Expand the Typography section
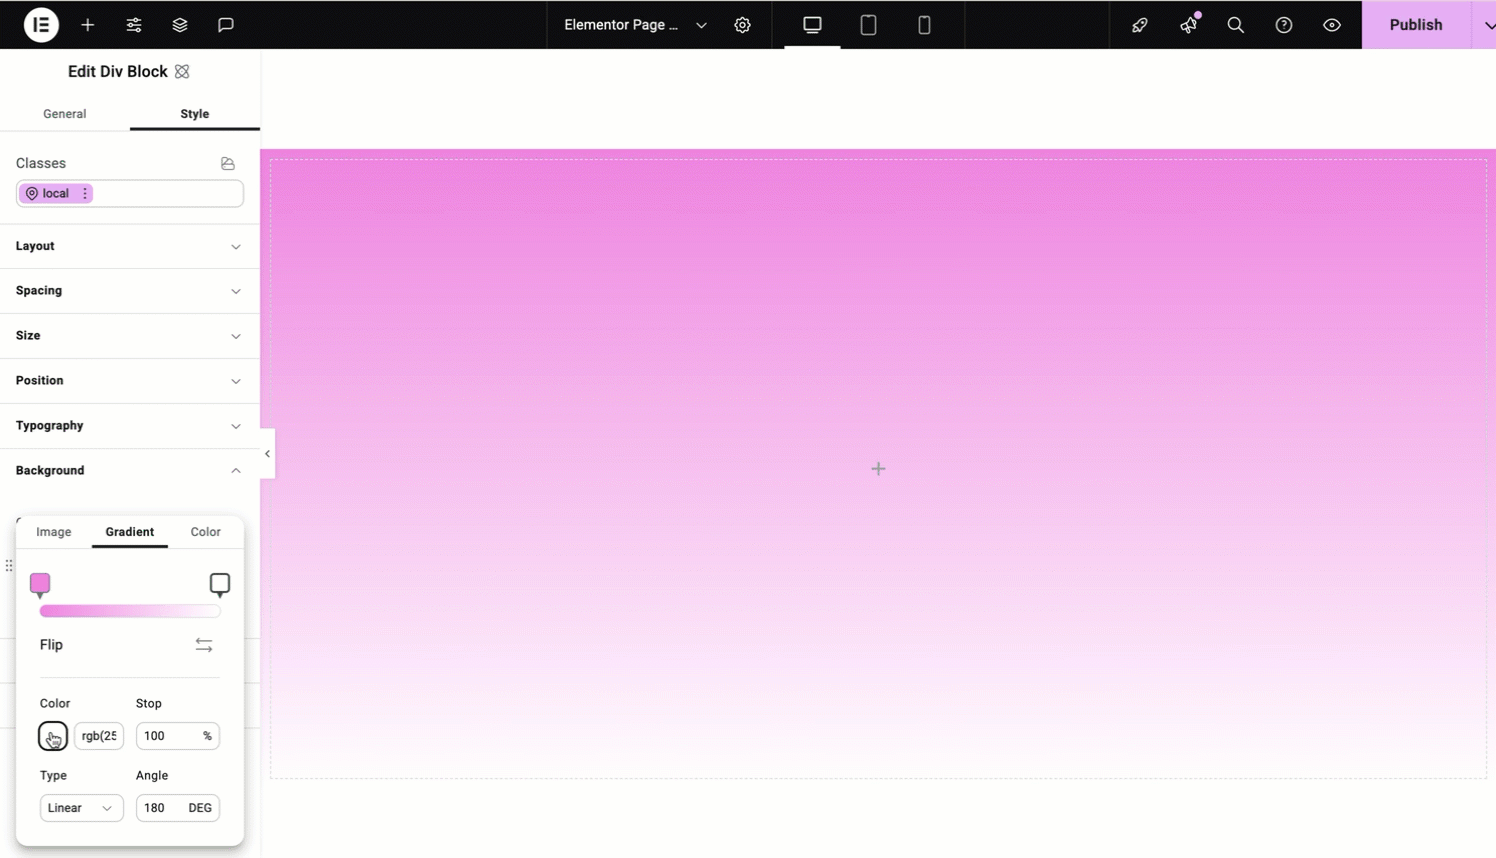1496x858 pixels. (x=129, y=426)
